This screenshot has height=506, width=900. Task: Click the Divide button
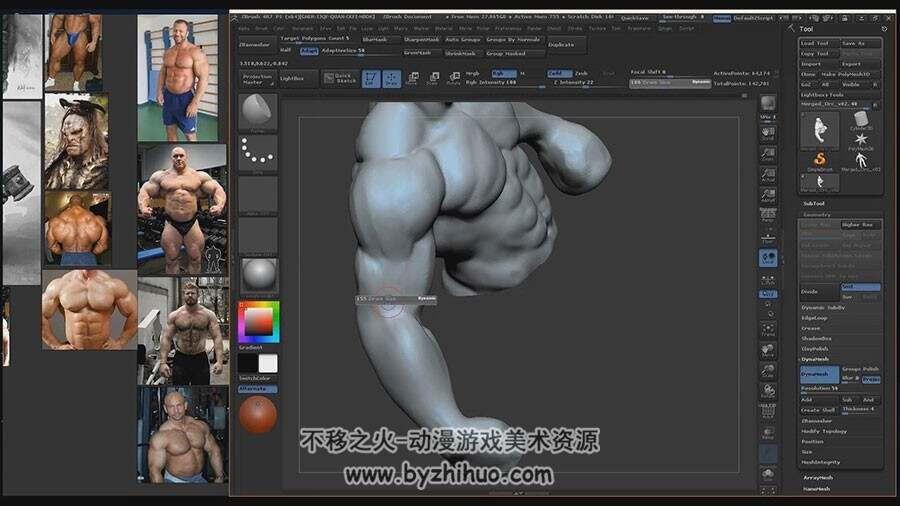pyautogui.click(x=820, y=291)
